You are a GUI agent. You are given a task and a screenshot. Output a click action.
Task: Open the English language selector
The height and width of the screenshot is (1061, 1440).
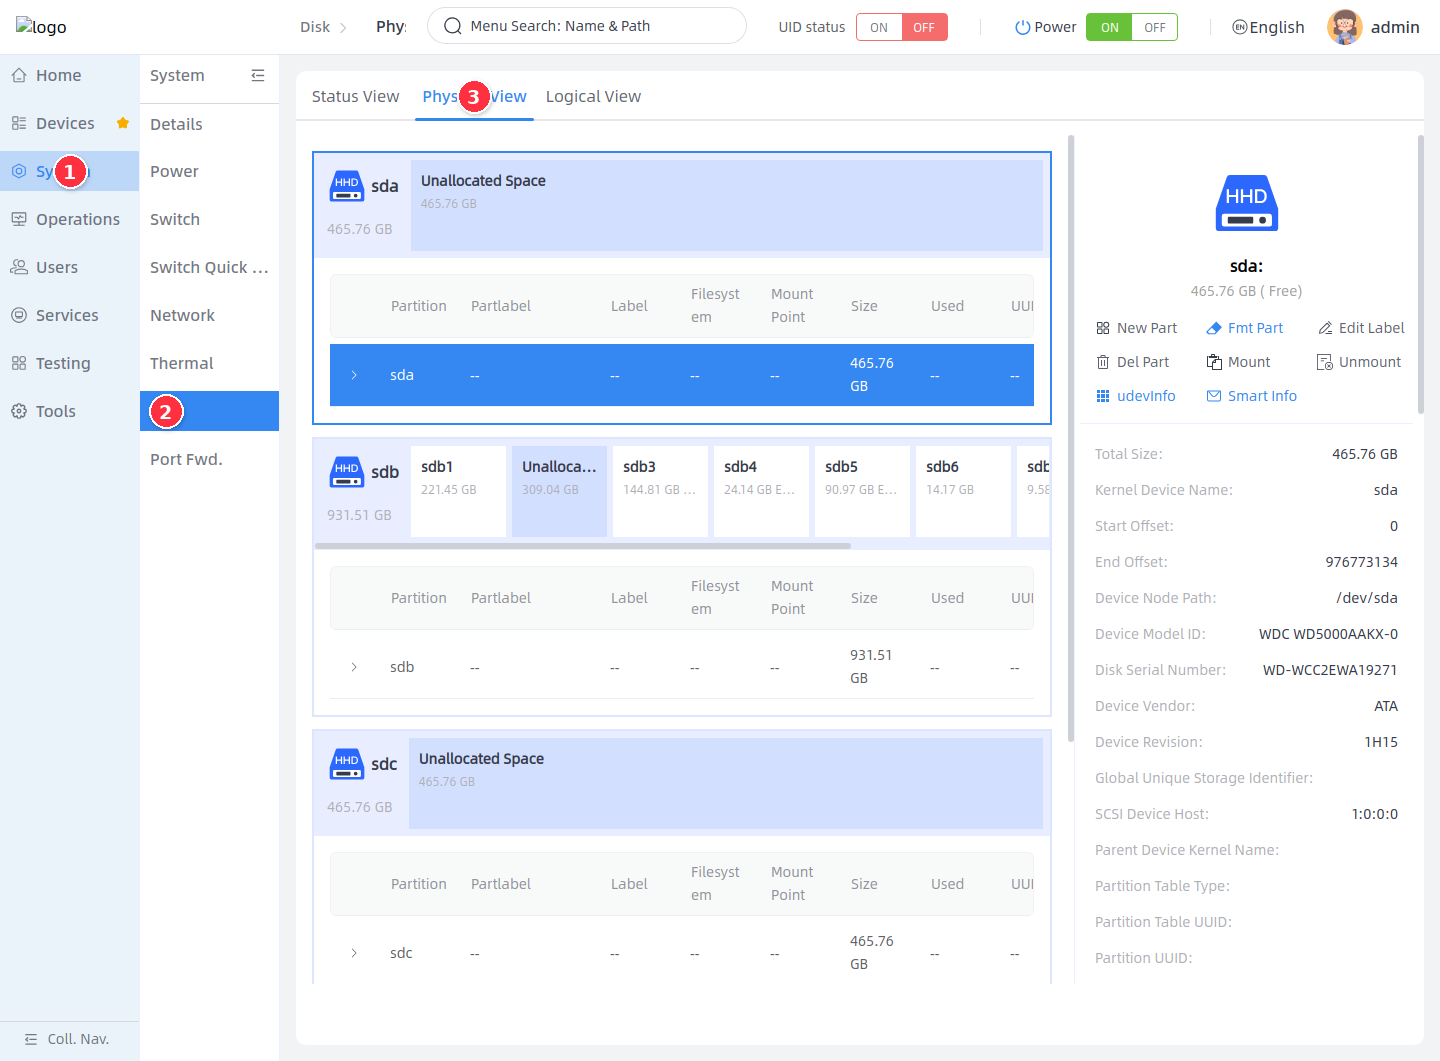coord(1268,27)
